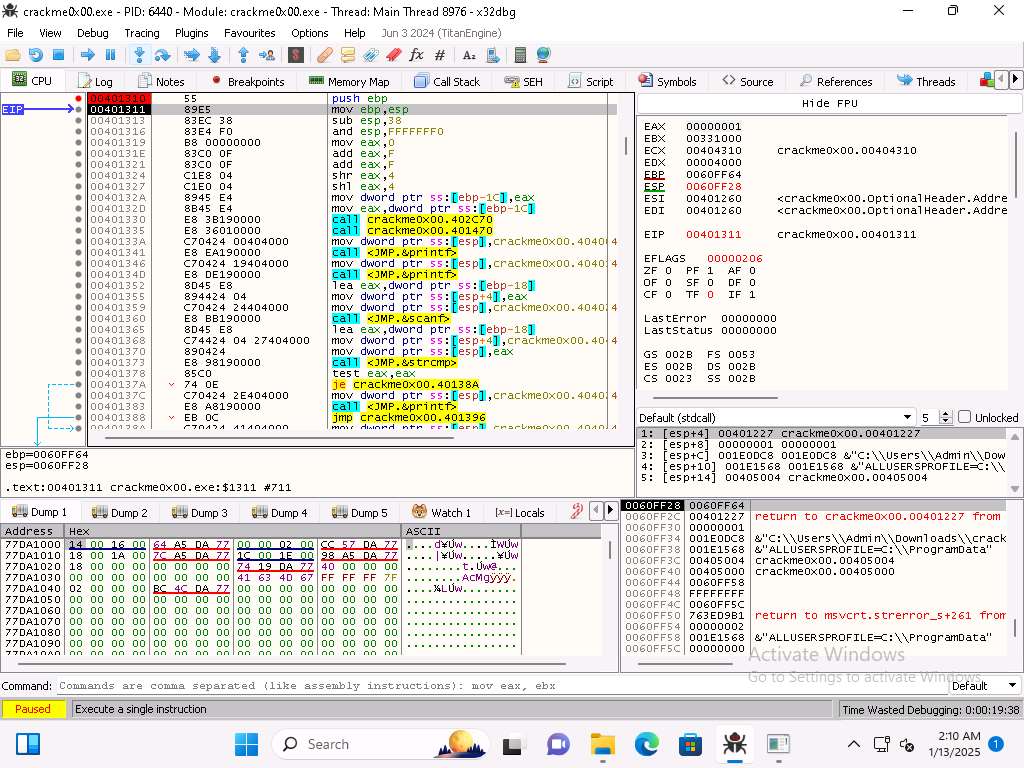Click the Hide FPU button

pos(829,103)
